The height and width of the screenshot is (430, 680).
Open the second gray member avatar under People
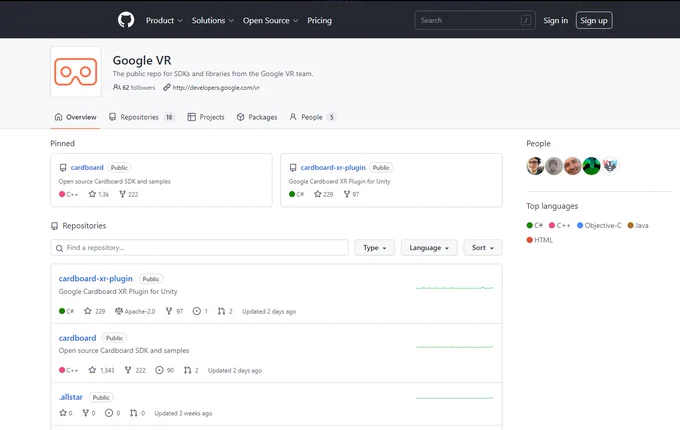[x=554, y=166]
